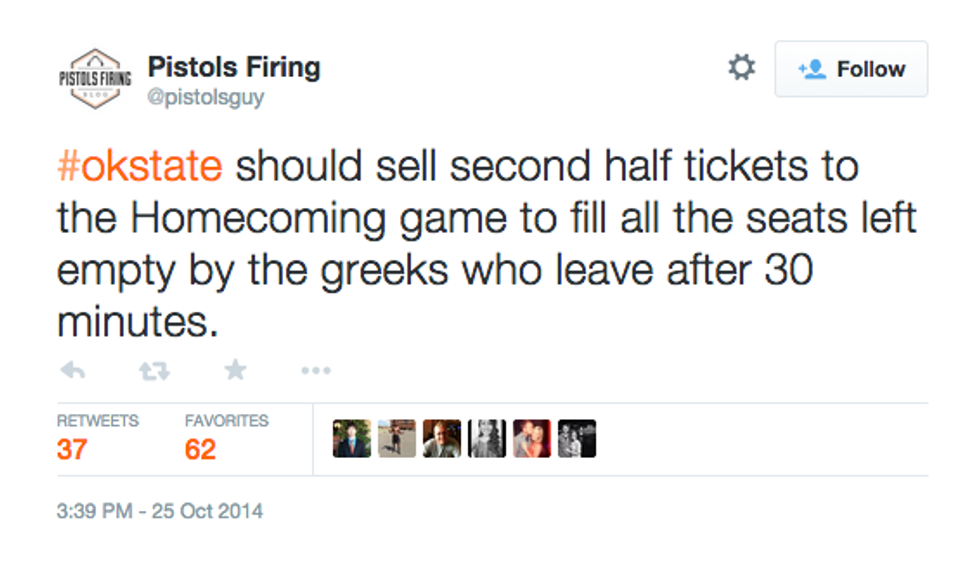The width and height of the screenshot is (980, 570).
Task: Open the #okstate hashtag link
Action: click(x=139, y=166)
